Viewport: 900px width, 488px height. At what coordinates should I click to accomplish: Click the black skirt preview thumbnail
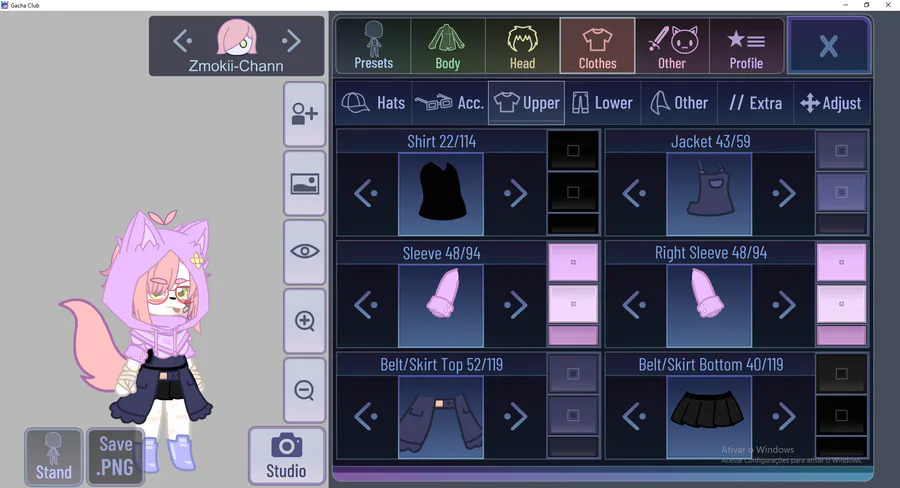709,417
